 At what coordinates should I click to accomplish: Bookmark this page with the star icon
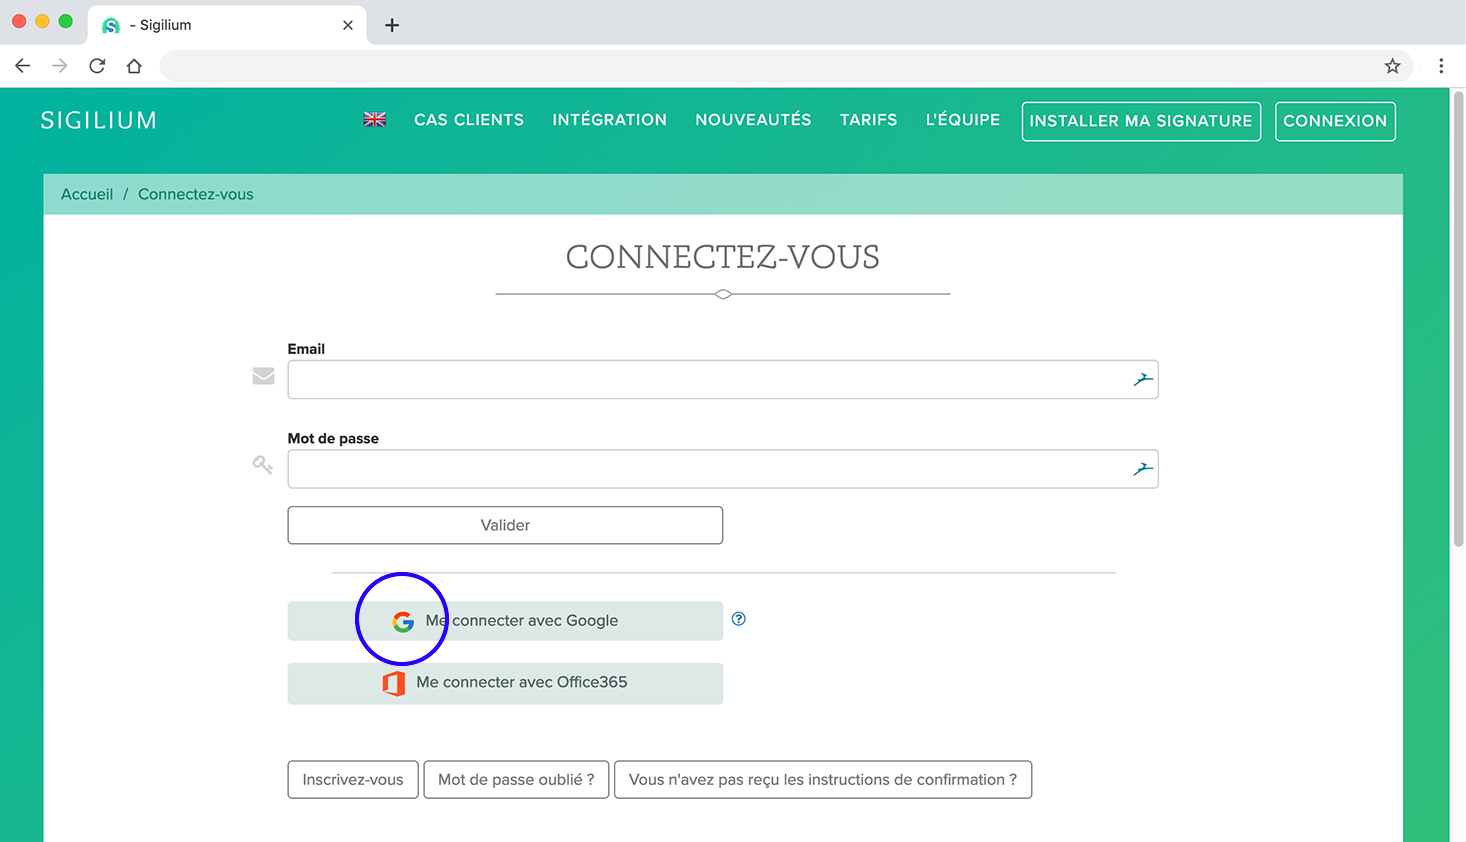click(x=1392, y=66)
